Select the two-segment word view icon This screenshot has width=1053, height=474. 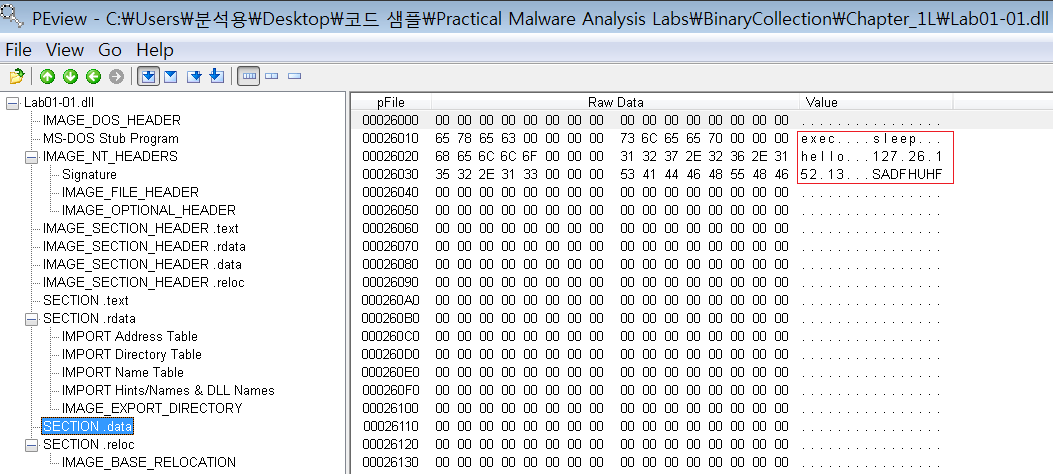[x=271, y=77]
